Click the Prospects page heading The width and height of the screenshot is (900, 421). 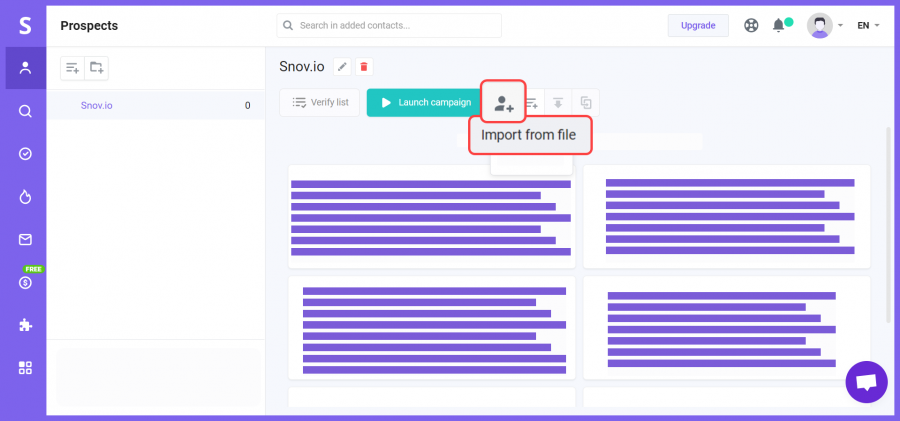(89, 26)
